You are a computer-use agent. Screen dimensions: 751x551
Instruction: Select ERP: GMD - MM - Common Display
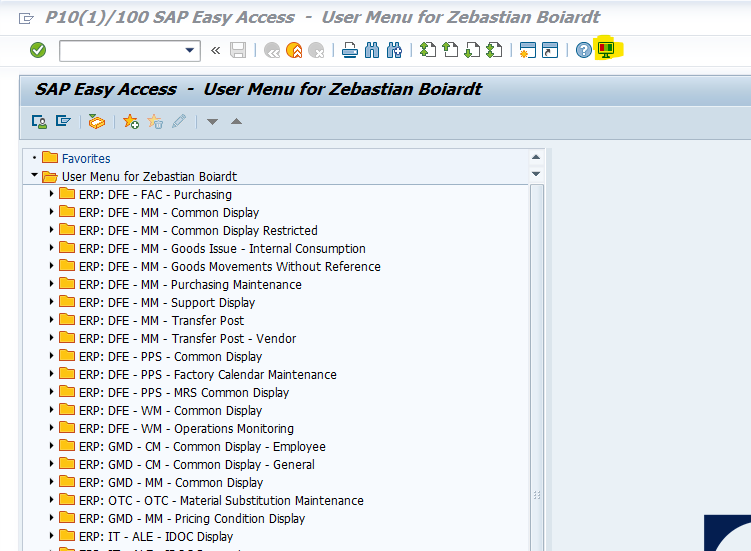(x=171, y=482)
